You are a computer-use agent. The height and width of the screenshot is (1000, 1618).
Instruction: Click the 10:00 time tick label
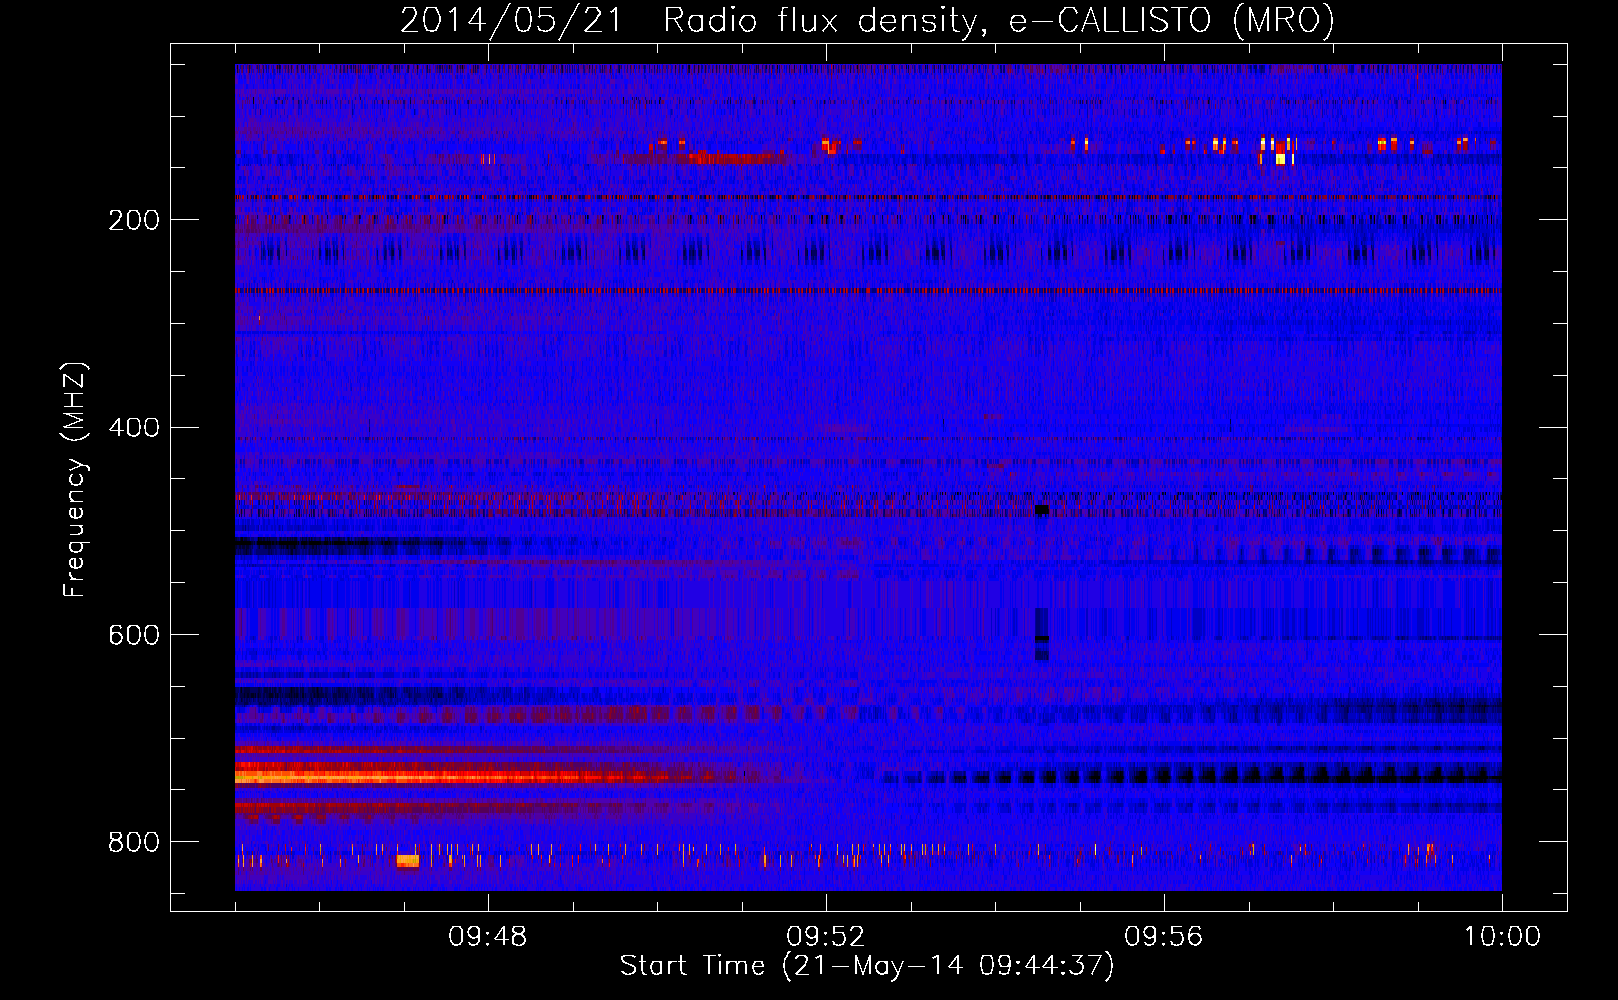(x=1502, y=937)
